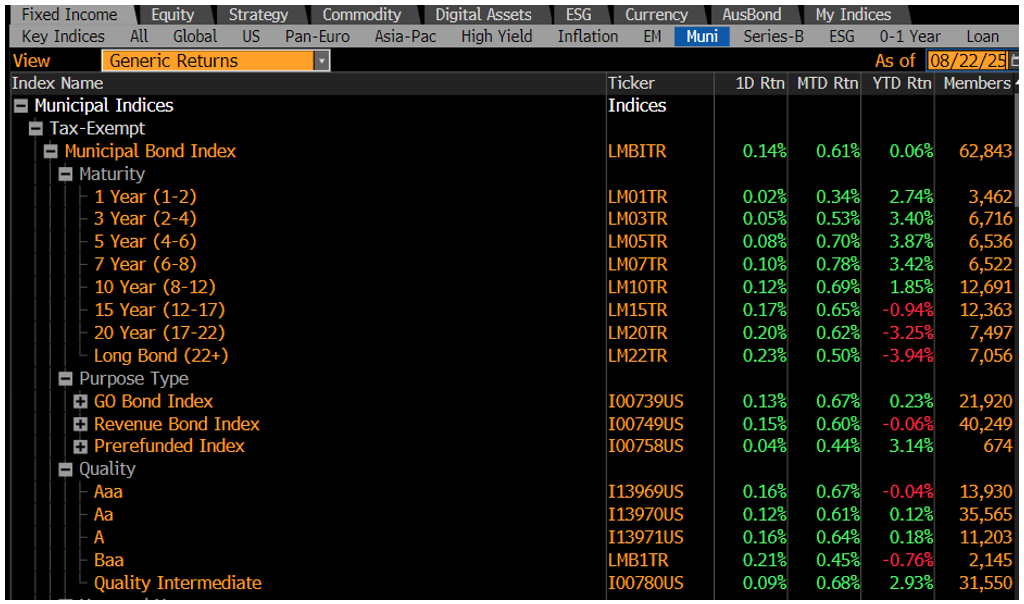Image resolution: width=1024 pixels, height=604 pixels.
Task: Click the Municipal Bond Index link
Action: tap(150, 151)
